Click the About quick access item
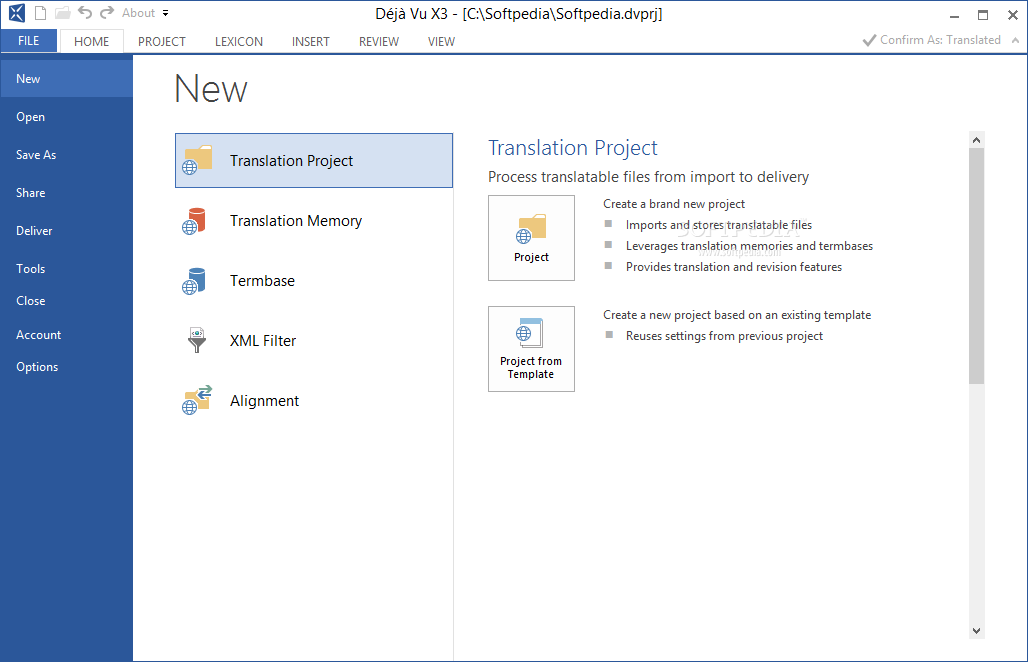 138,13
